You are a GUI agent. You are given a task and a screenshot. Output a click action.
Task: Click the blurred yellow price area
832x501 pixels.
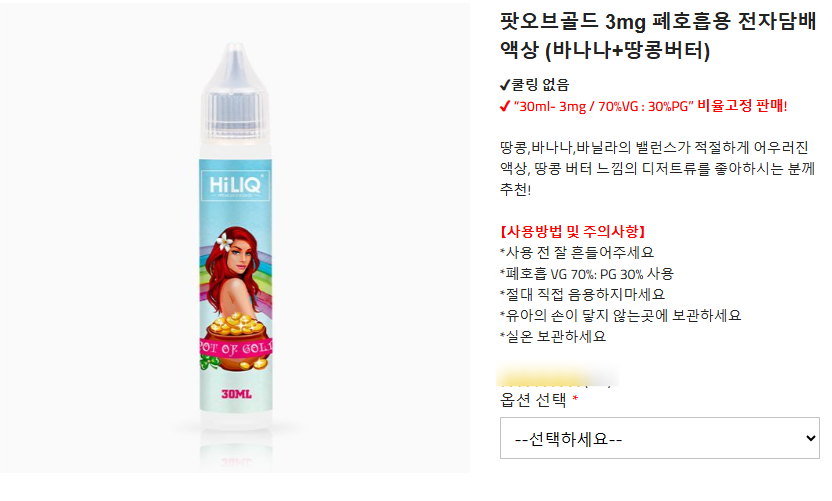[557, 376]
